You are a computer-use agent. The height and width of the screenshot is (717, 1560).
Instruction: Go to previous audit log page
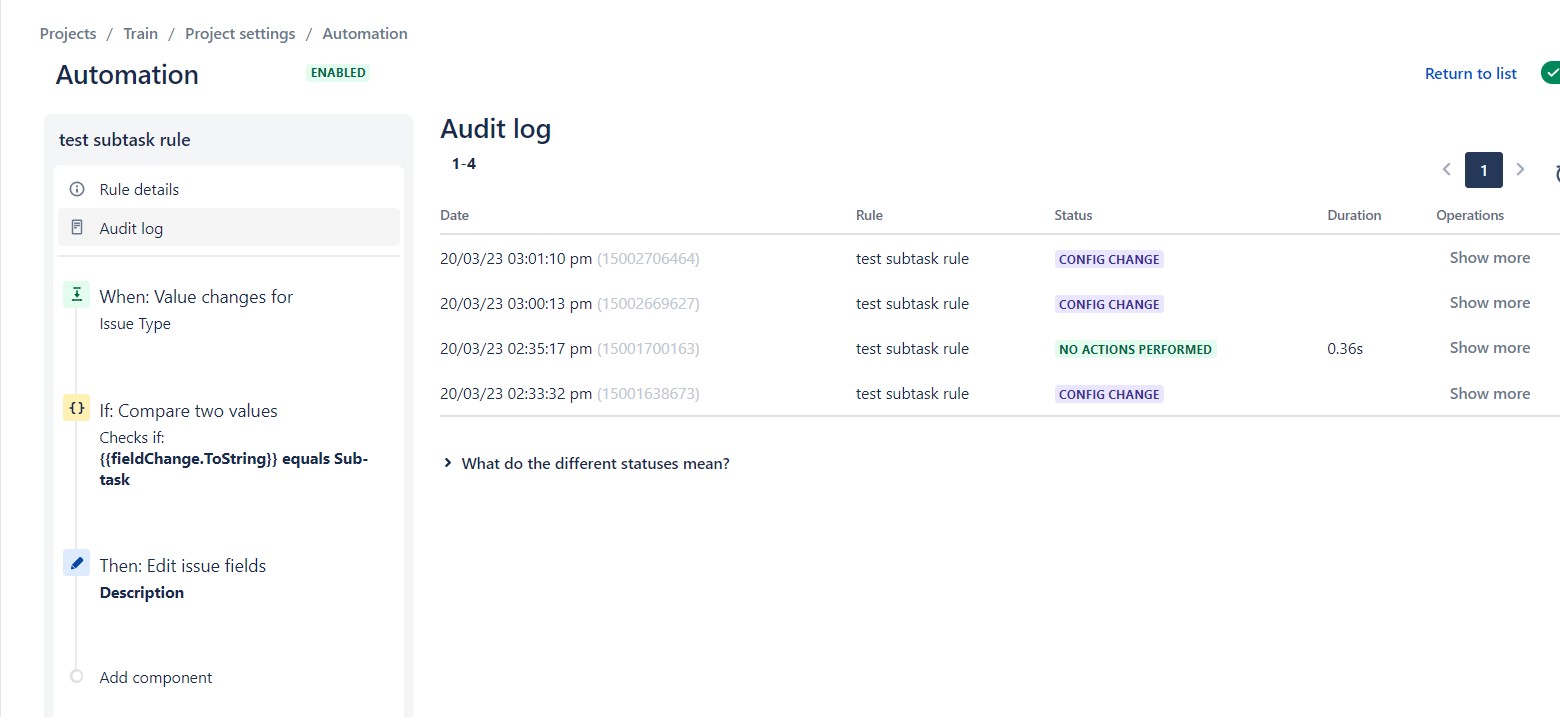1446,170
